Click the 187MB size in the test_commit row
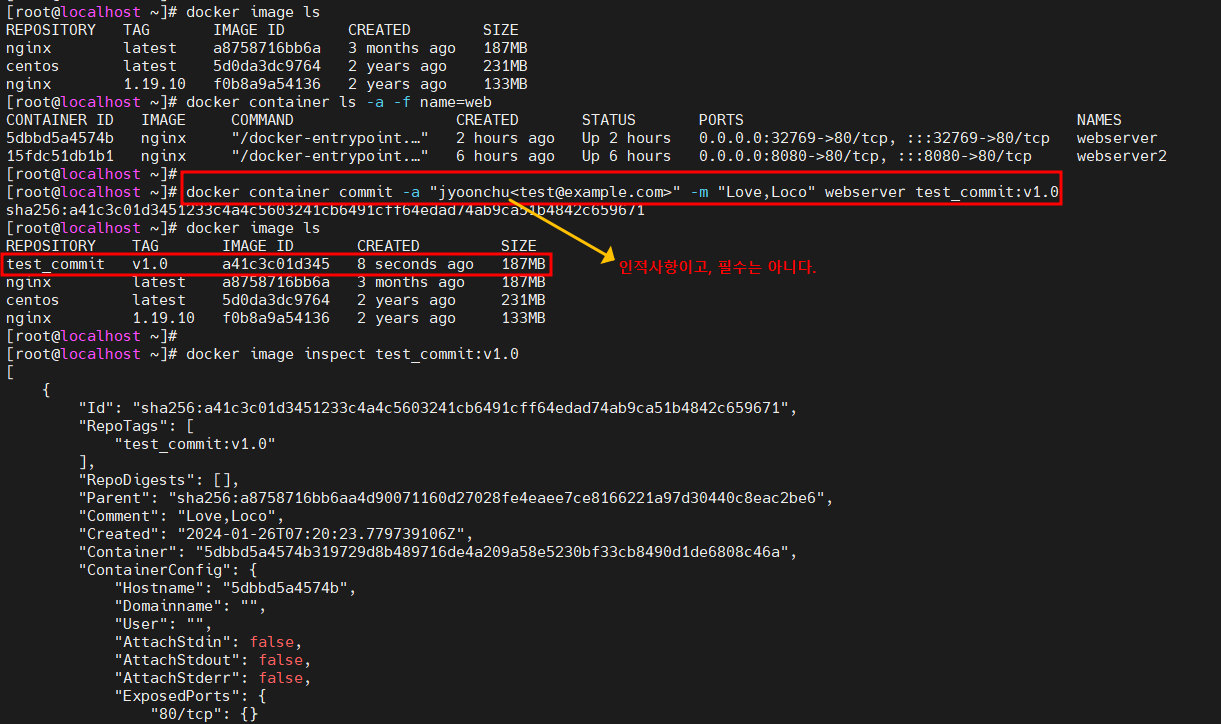This screenshot has height=724, width=1221. [x=523, y=264]
